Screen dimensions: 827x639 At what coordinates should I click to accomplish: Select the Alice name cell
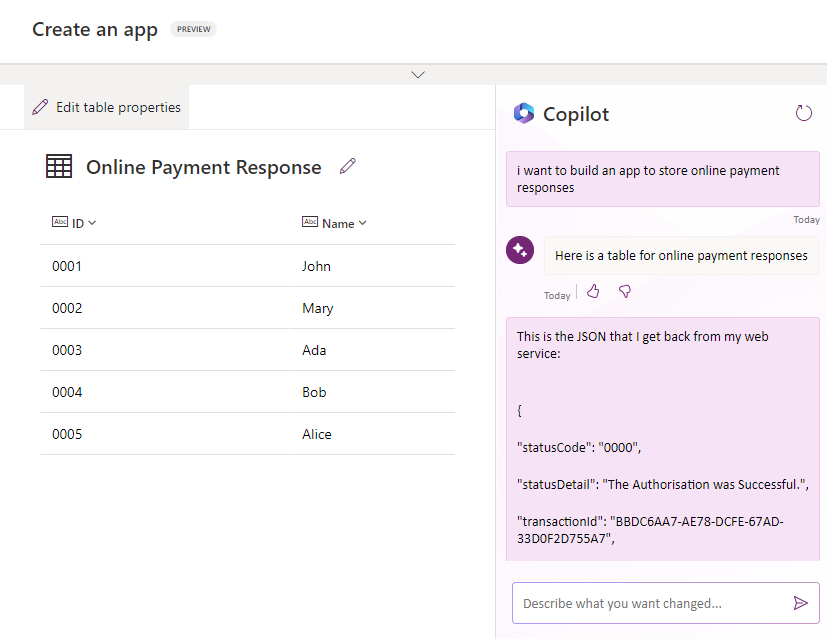click(x=372, y=434)
